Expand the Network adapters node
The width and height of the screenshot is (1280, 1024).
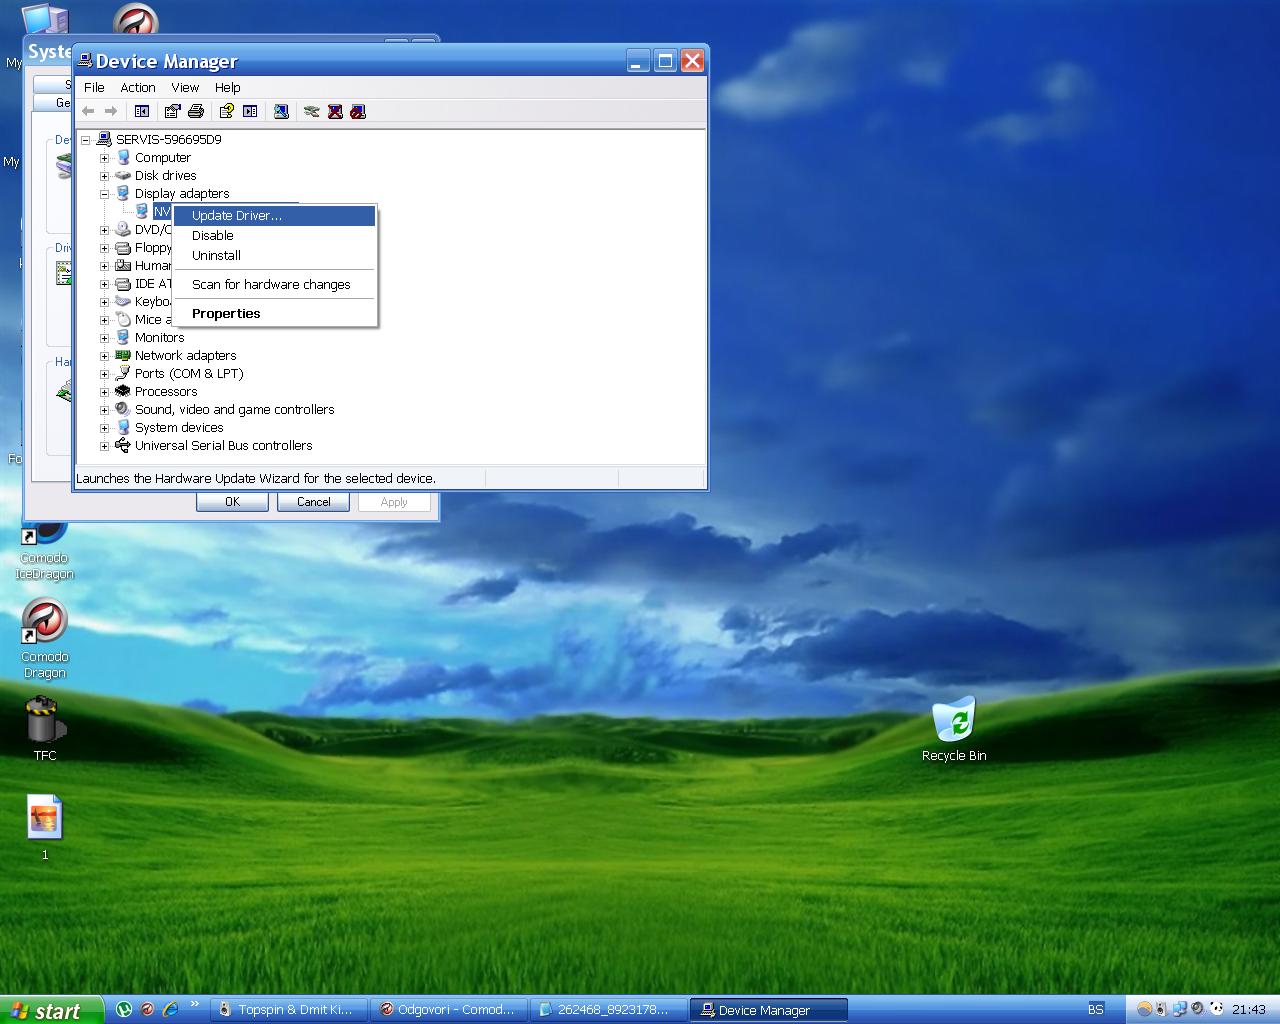[x=104, y=356]
